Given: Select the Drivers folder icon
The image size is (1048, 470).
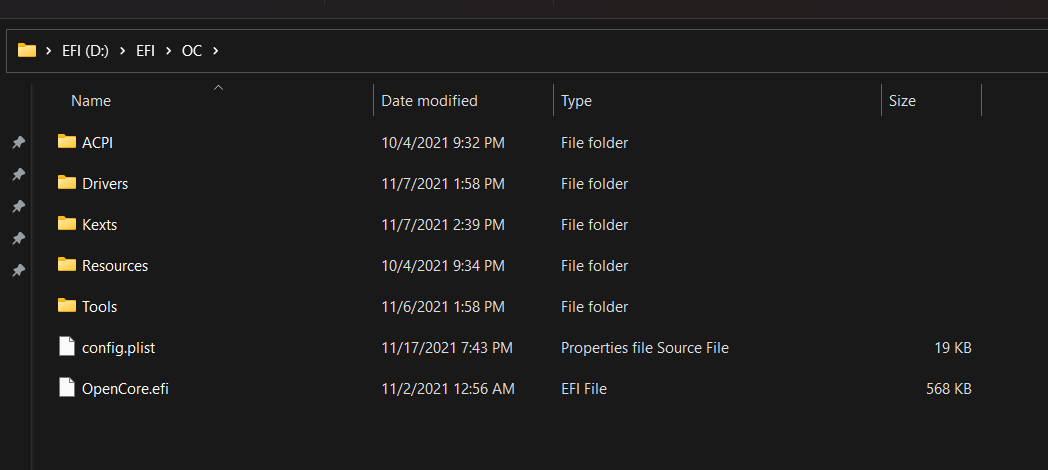Looking at the screenshot, I should 67,183.
